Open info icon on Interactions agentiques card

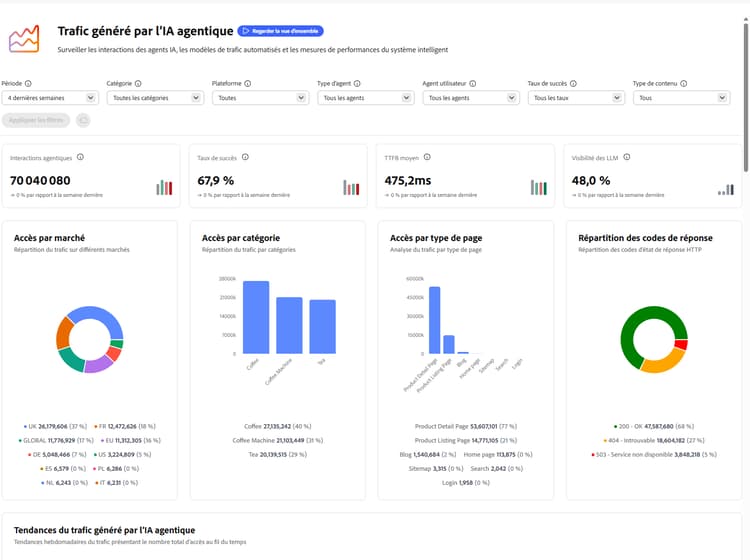[80, 157]
